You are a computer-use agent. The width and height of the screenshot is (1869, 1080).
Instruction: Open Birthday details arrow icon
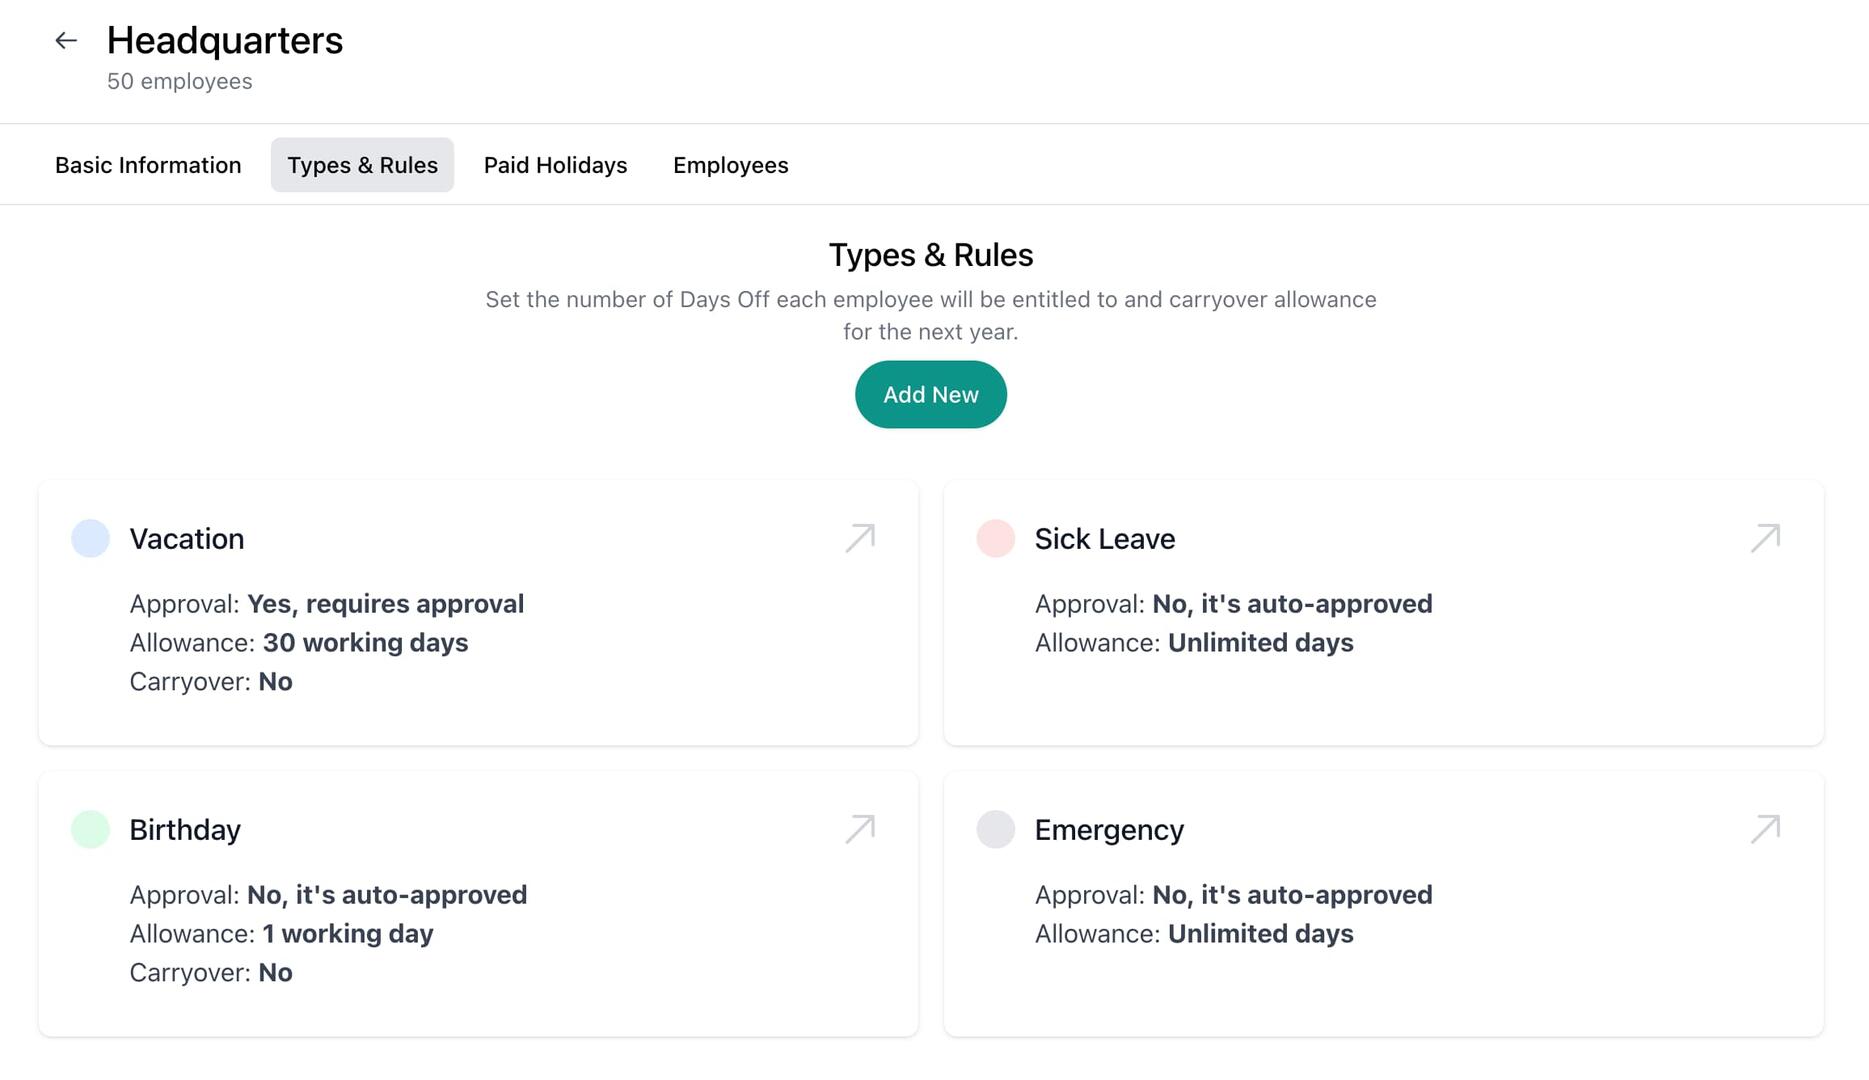pyautogui.click(x=860, y=829)
